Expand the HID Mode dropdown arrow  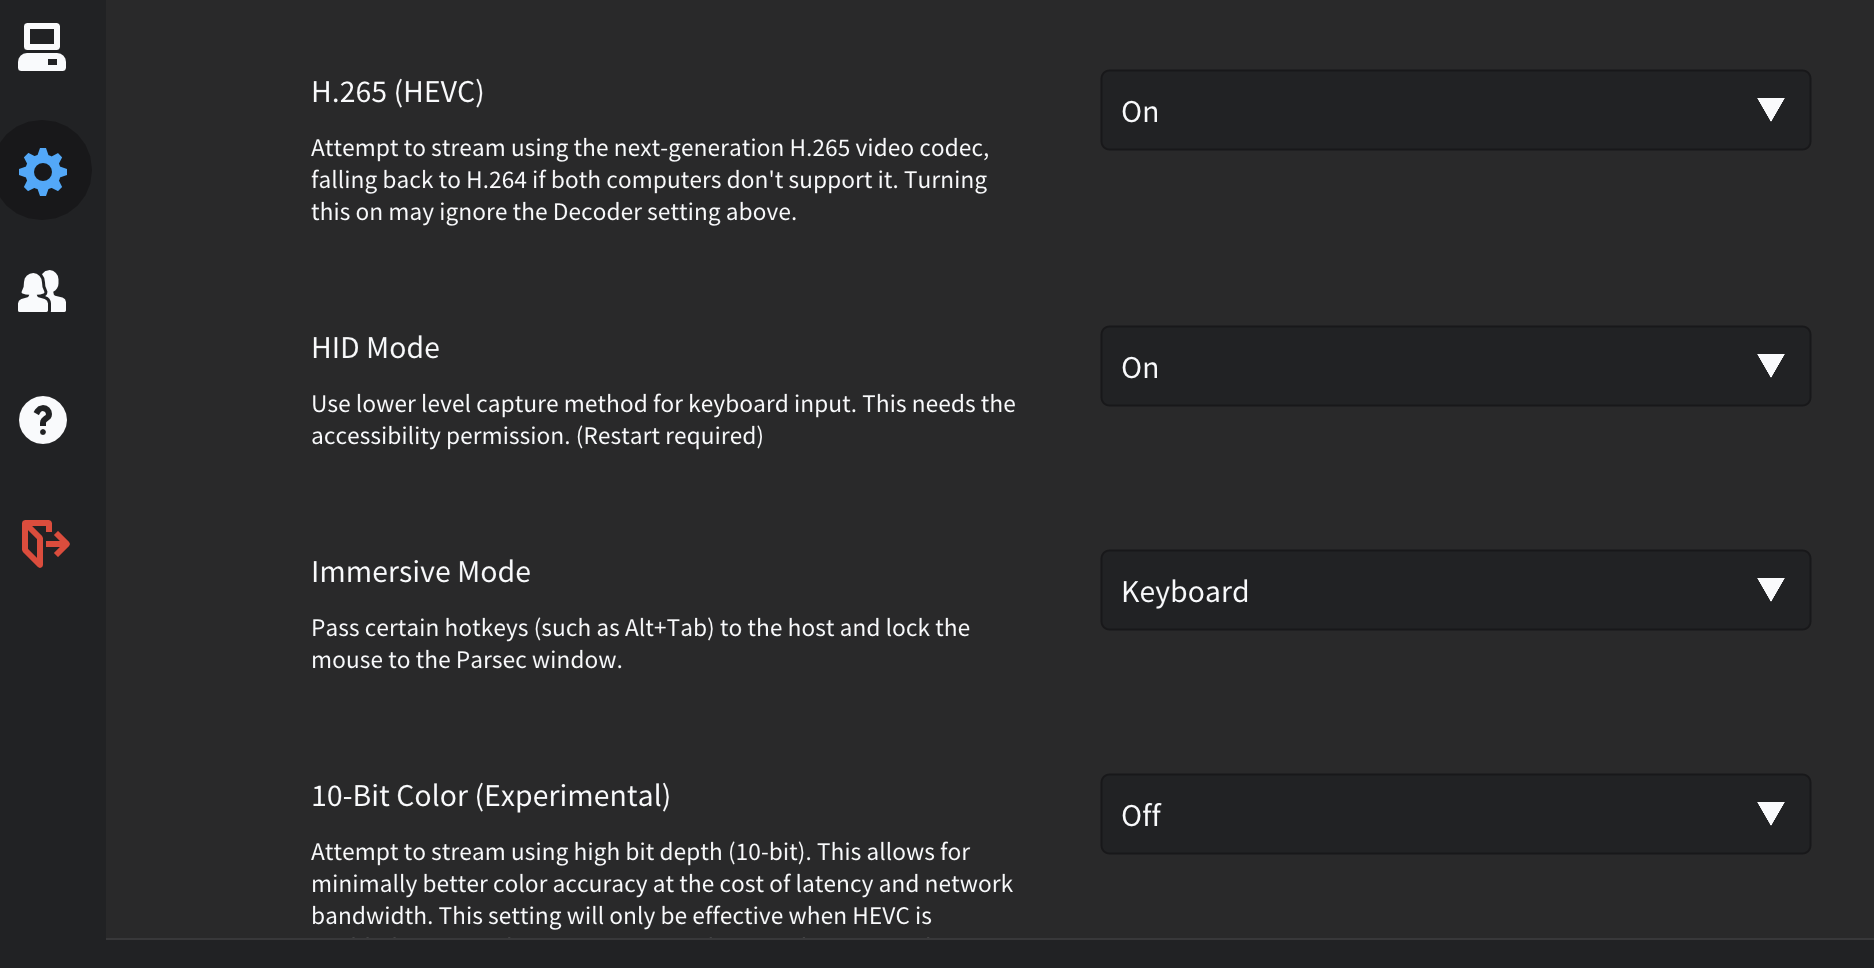1771,366
